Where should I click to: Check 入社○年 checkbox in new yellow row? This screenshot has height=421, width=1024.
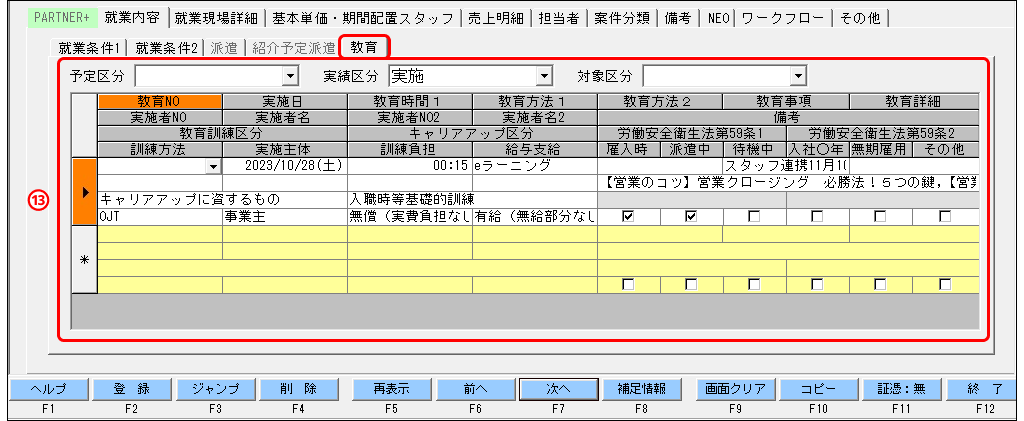[818, 285]
